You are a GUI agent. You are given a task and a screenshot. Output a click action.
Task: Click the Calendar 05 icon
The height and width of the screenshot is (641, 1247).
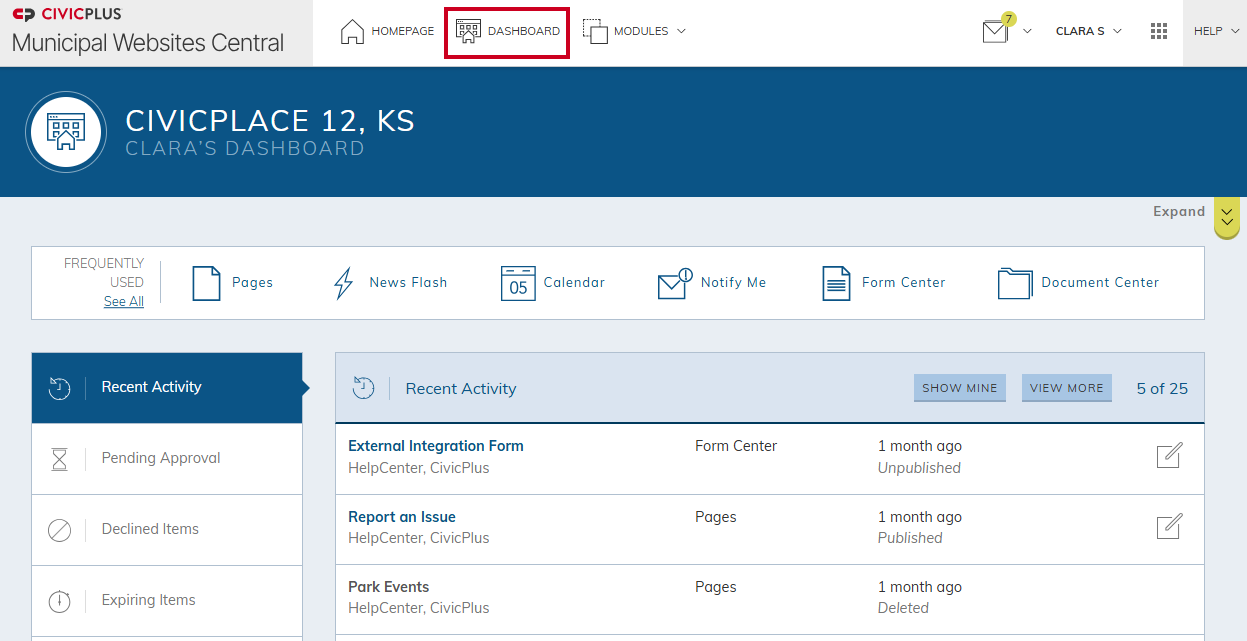(518, 283)
